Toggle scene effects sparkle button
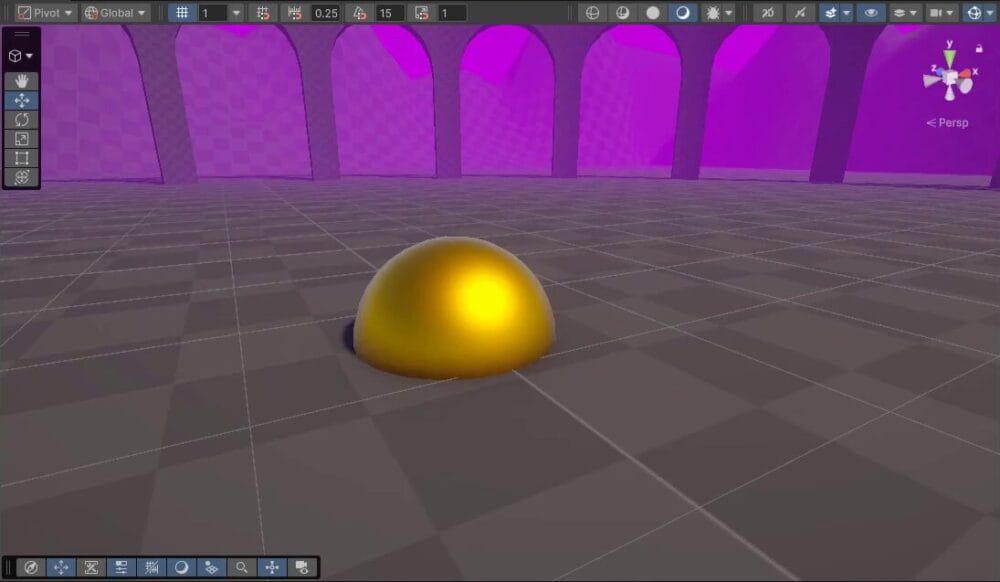This screenshot has width=1000, height=582. click(x=830, y=13)
